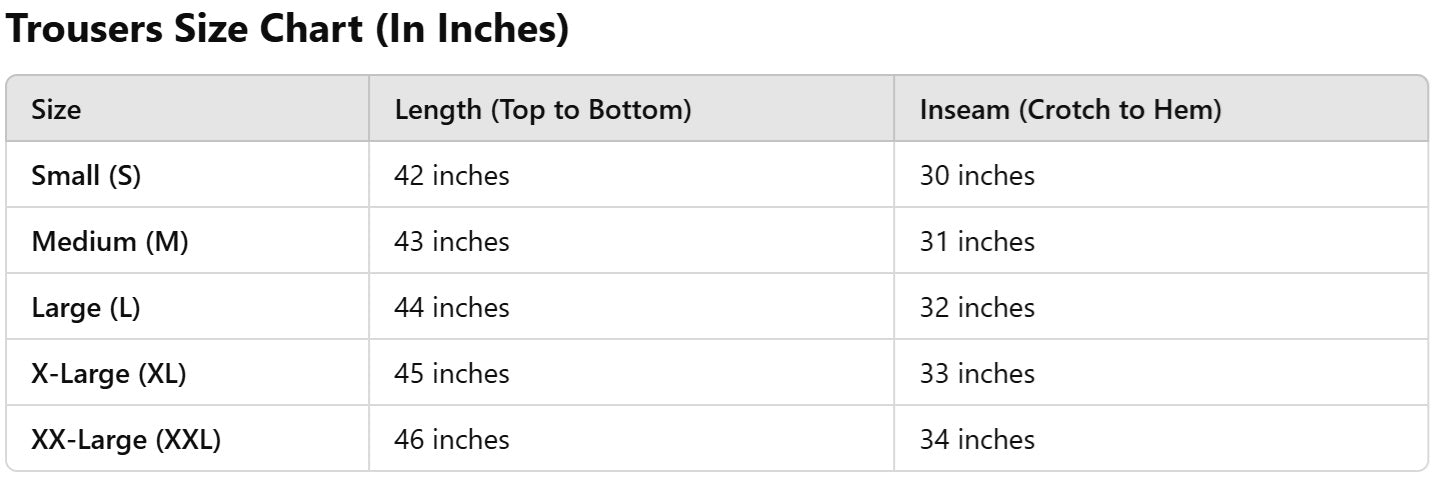The width and height of the screenshot is (1443, 487).
Task: Click the 'Medium (M)' size cell
Action: (x=110, y=242)
